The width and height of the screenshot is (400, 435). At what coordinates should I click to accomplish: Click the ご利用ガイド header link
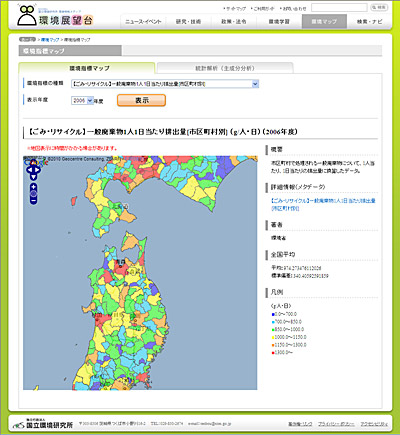point(264,9)
